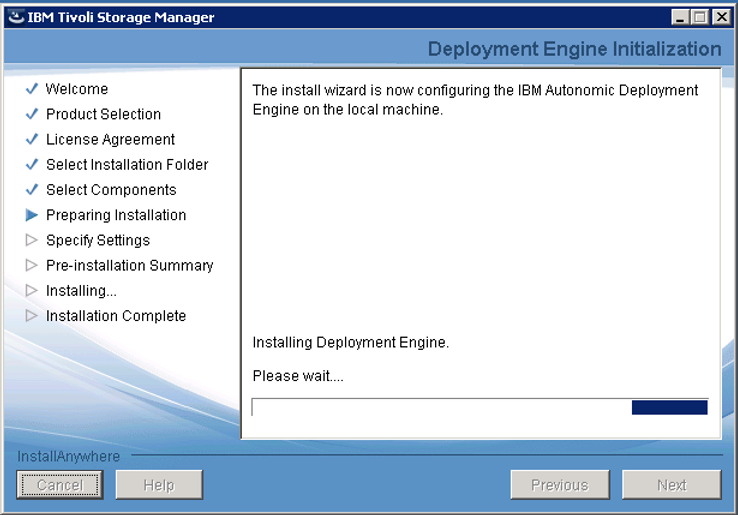Image resolution: width=738 pixels, height=515 pixels.
Task: Click the install wizard description paragraph
Action: (x=475, y=99)
